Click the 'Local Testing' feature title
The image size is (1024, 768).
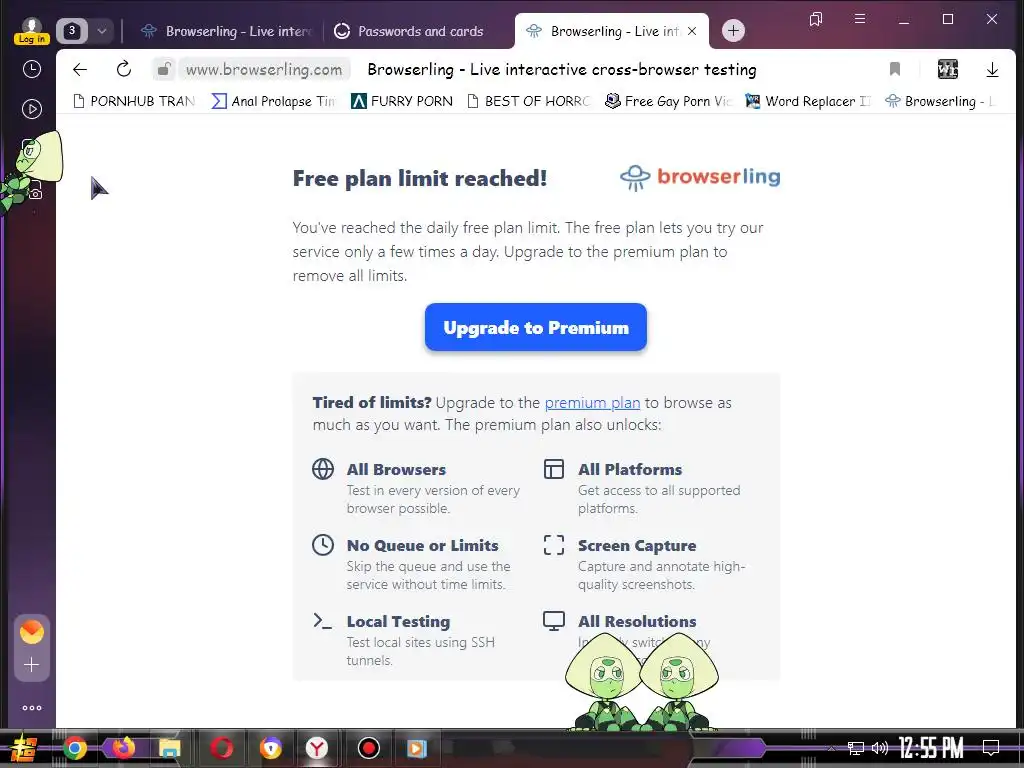398,621
